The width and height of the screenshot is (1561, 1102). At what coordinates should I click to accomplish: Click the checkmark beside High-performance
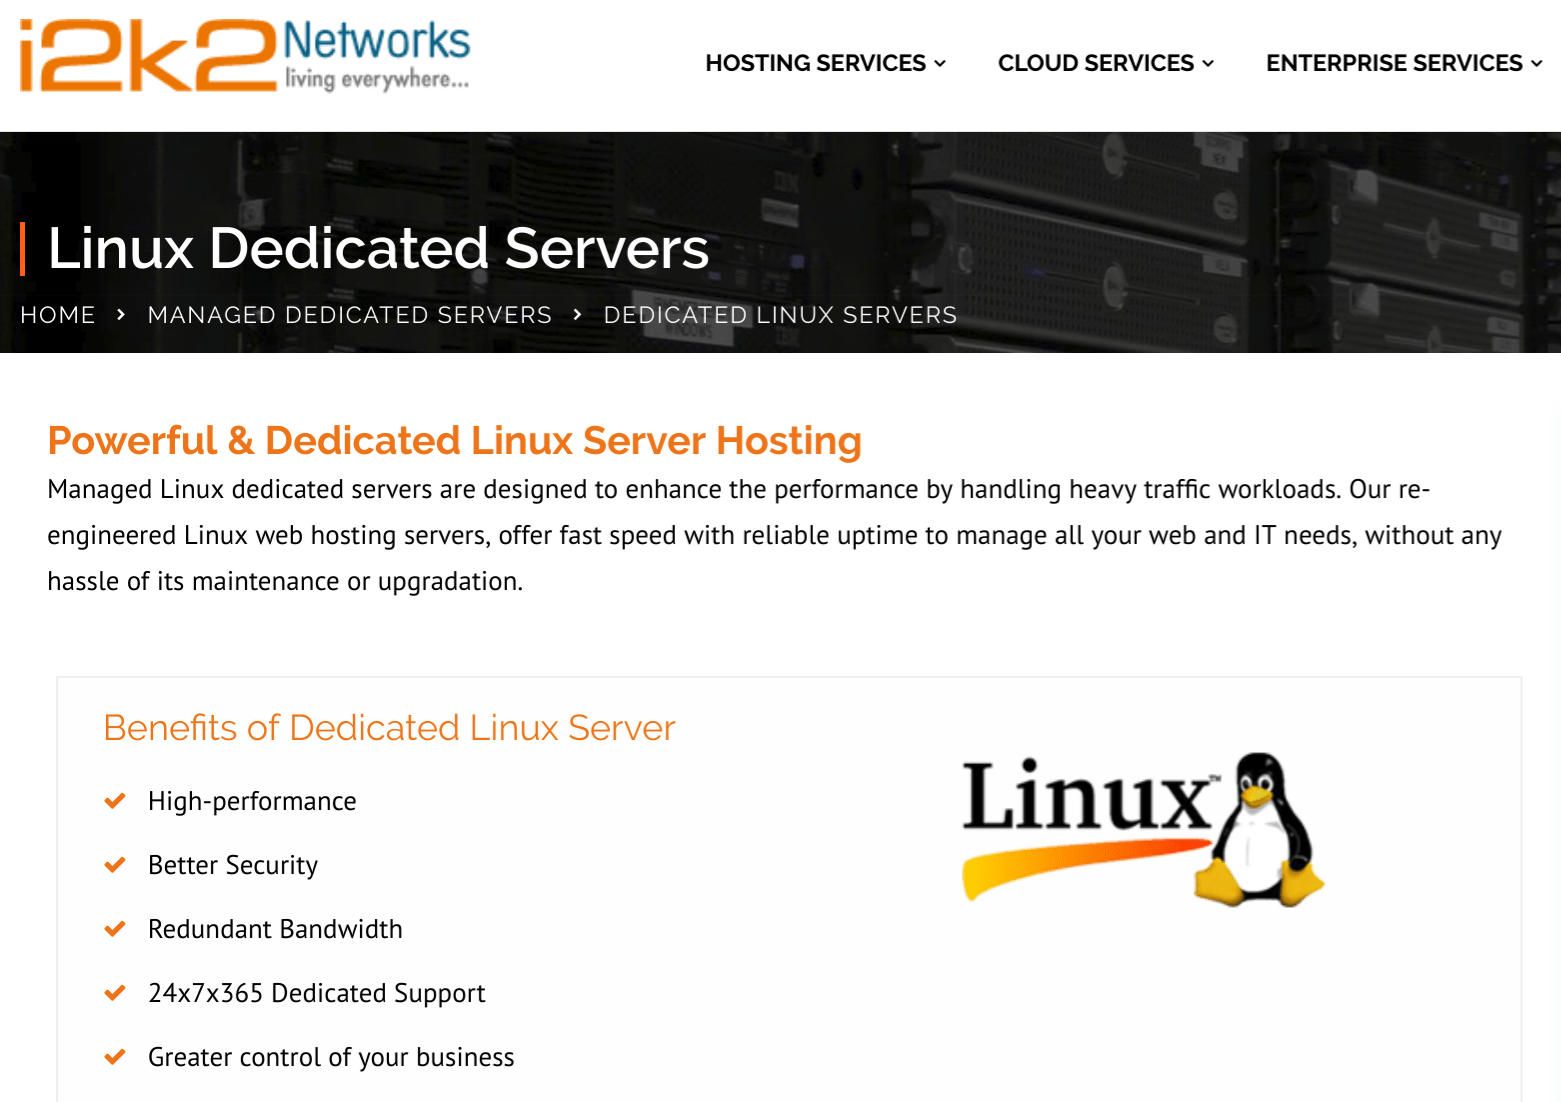(115, 801)
